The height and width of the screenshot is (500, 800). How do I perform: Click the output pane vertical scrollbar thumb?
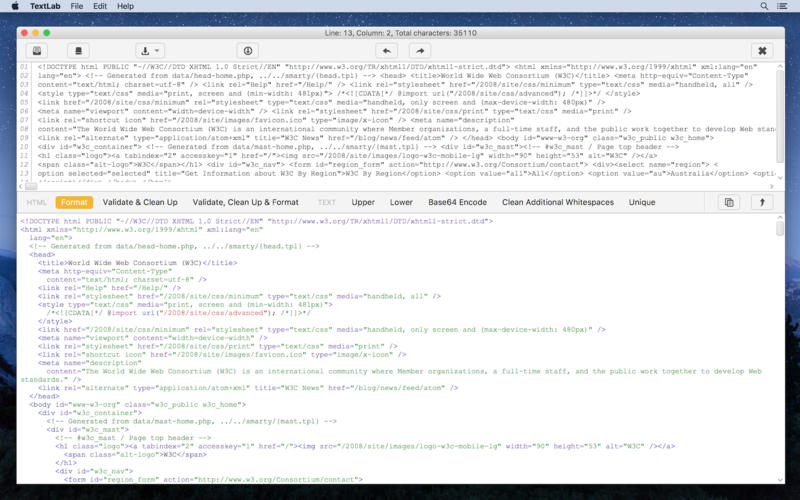[x=780, y=228]
